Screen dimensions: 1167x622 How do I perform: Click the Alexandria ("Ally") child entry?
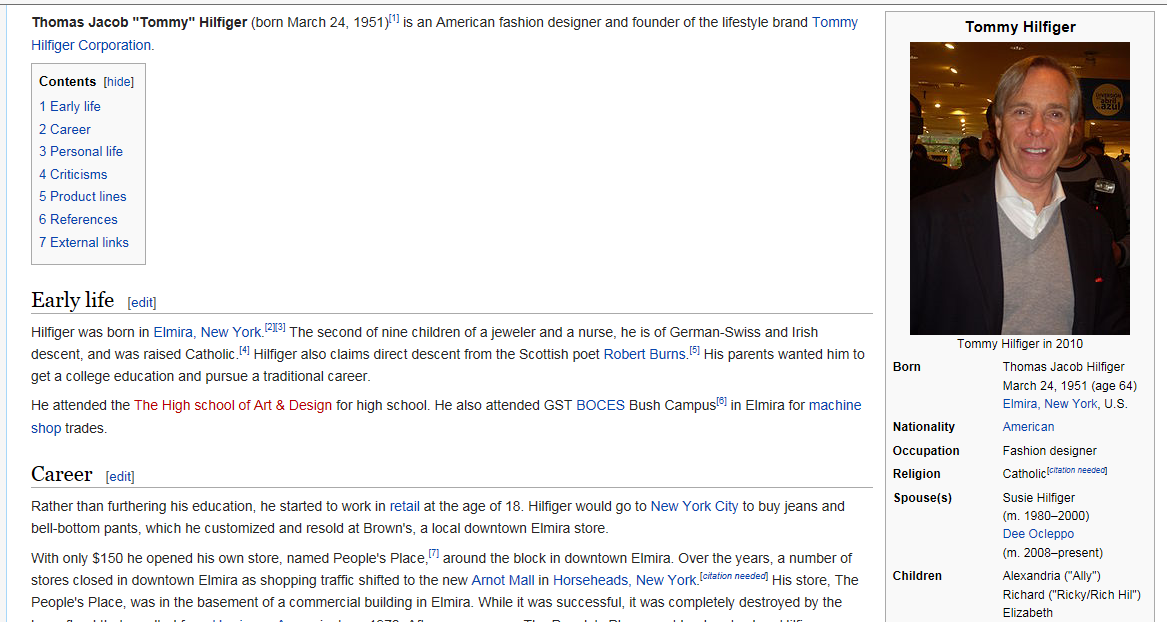(x=1051, y=576)
